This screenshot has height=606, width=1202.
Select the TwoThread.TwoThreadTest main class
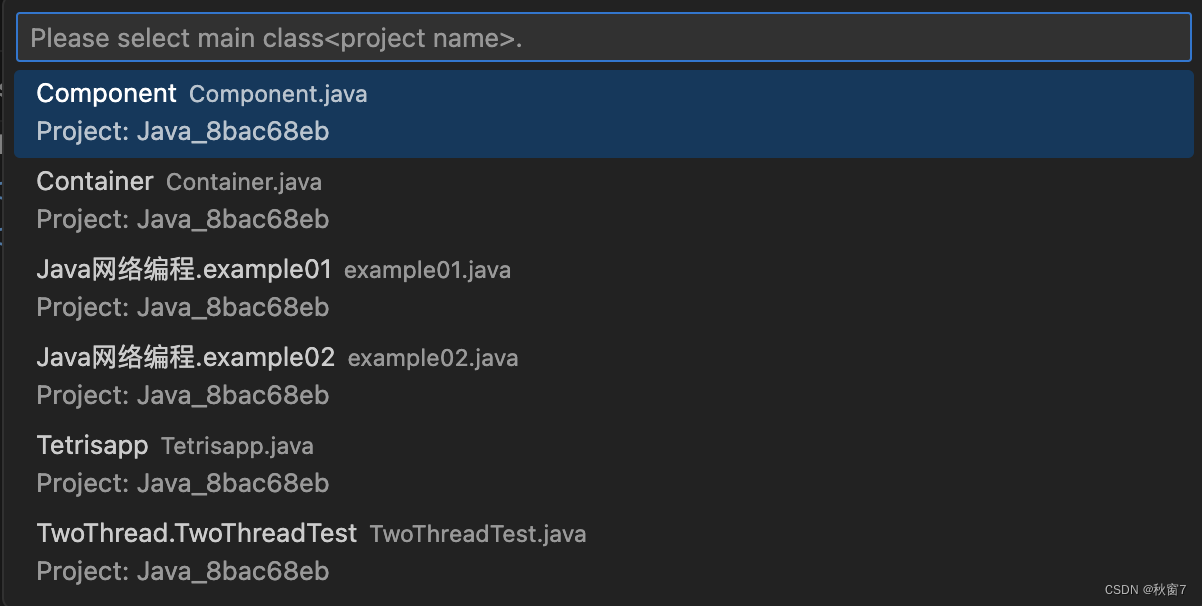coord(196,534)
